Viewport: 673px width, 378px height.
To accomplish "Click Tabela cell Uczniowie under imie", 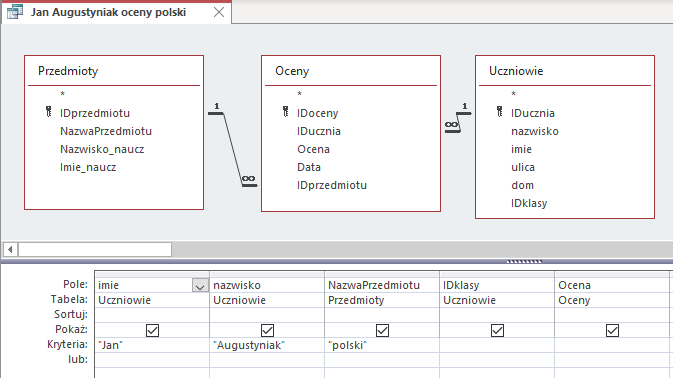I will point(152,300).
